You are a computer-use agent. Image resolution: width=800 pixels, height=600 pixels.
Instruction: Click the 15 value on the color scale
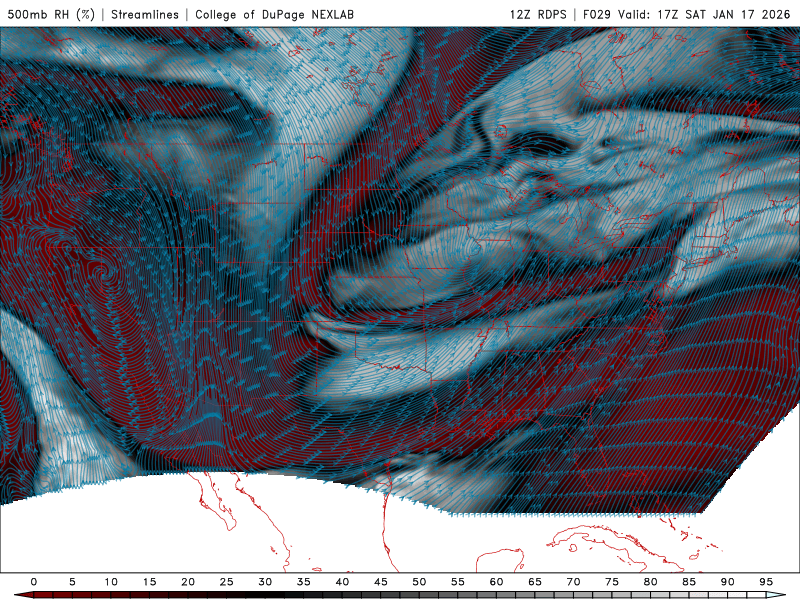149,582
